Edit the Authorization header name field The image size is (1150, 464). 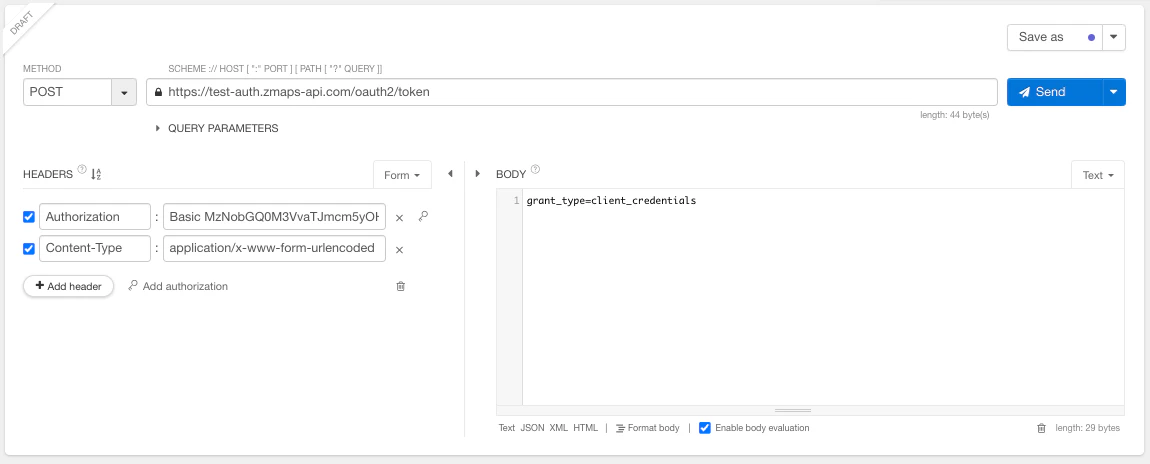pos(95,217)
